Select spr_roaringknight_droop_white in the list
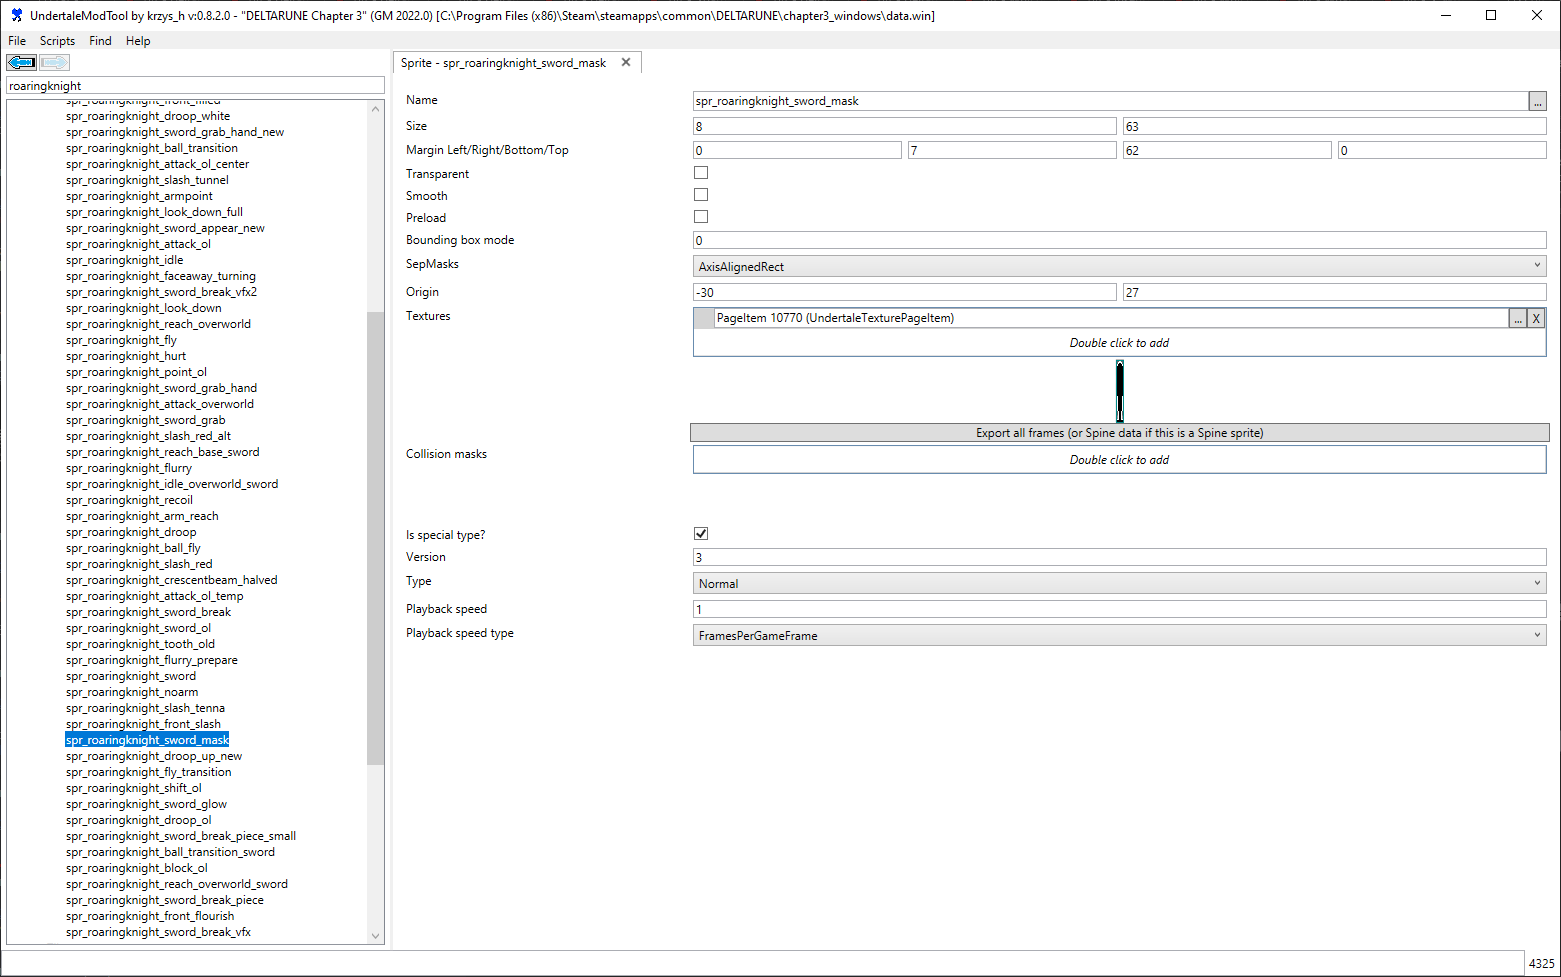The image size is (1561, 977). pos(148,116)
